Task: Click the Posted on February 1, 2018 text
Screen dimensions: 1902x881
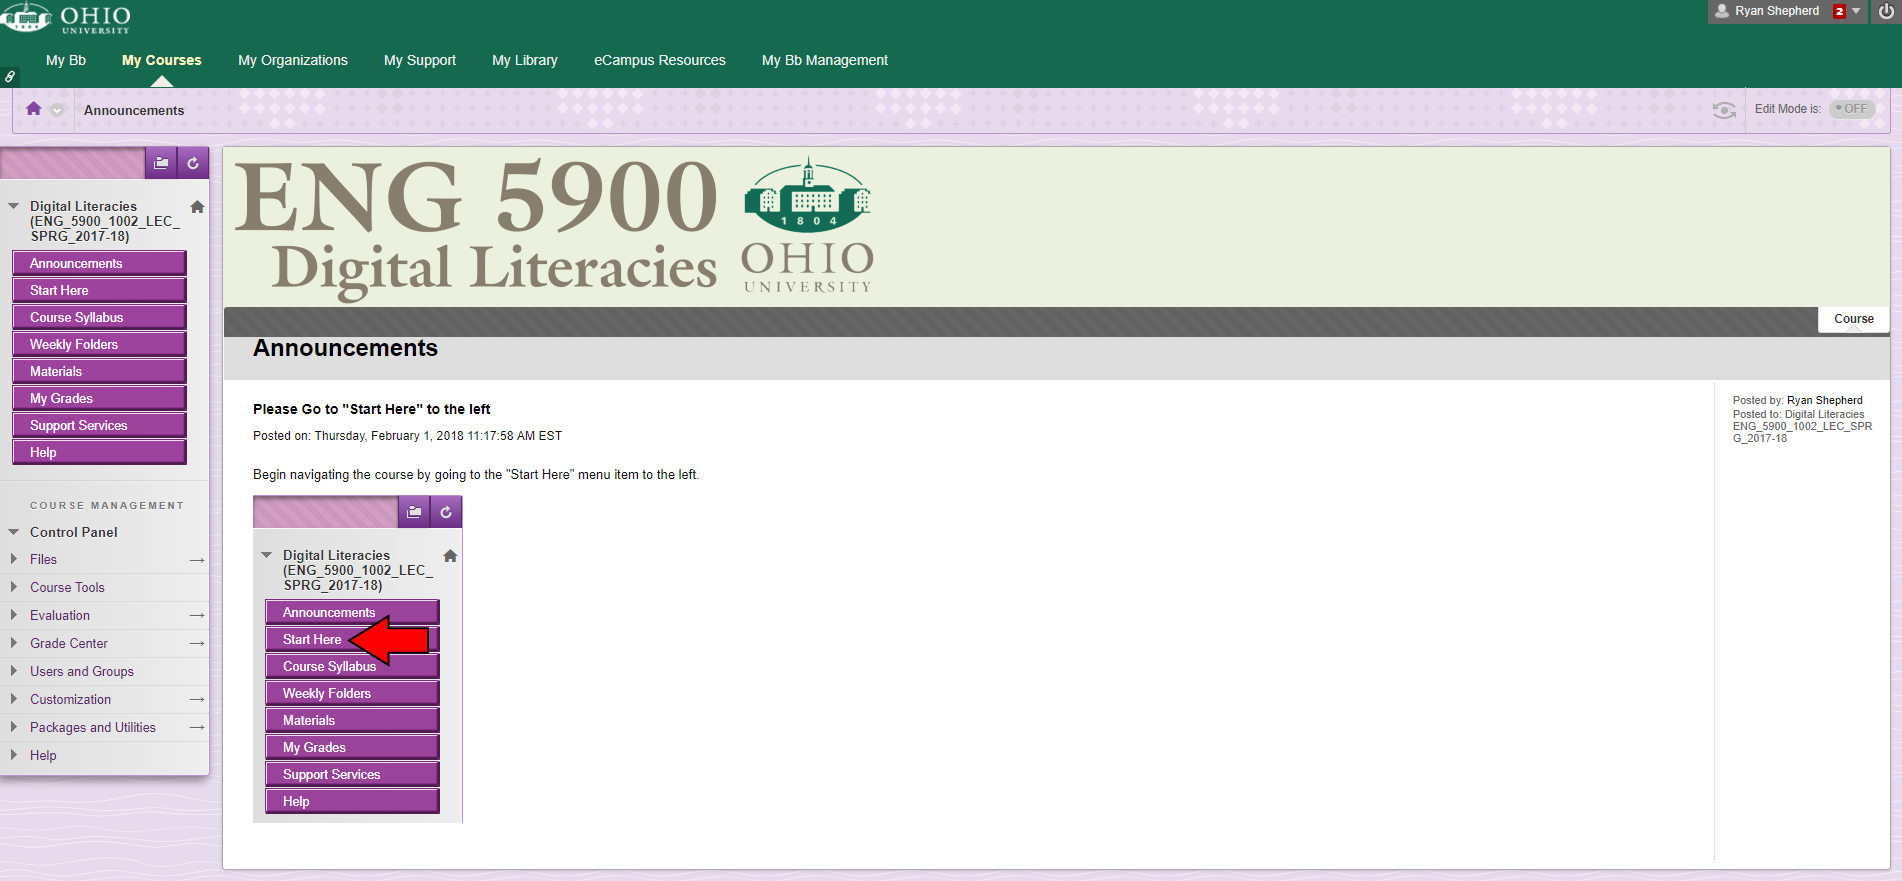Action: (407, 436)
